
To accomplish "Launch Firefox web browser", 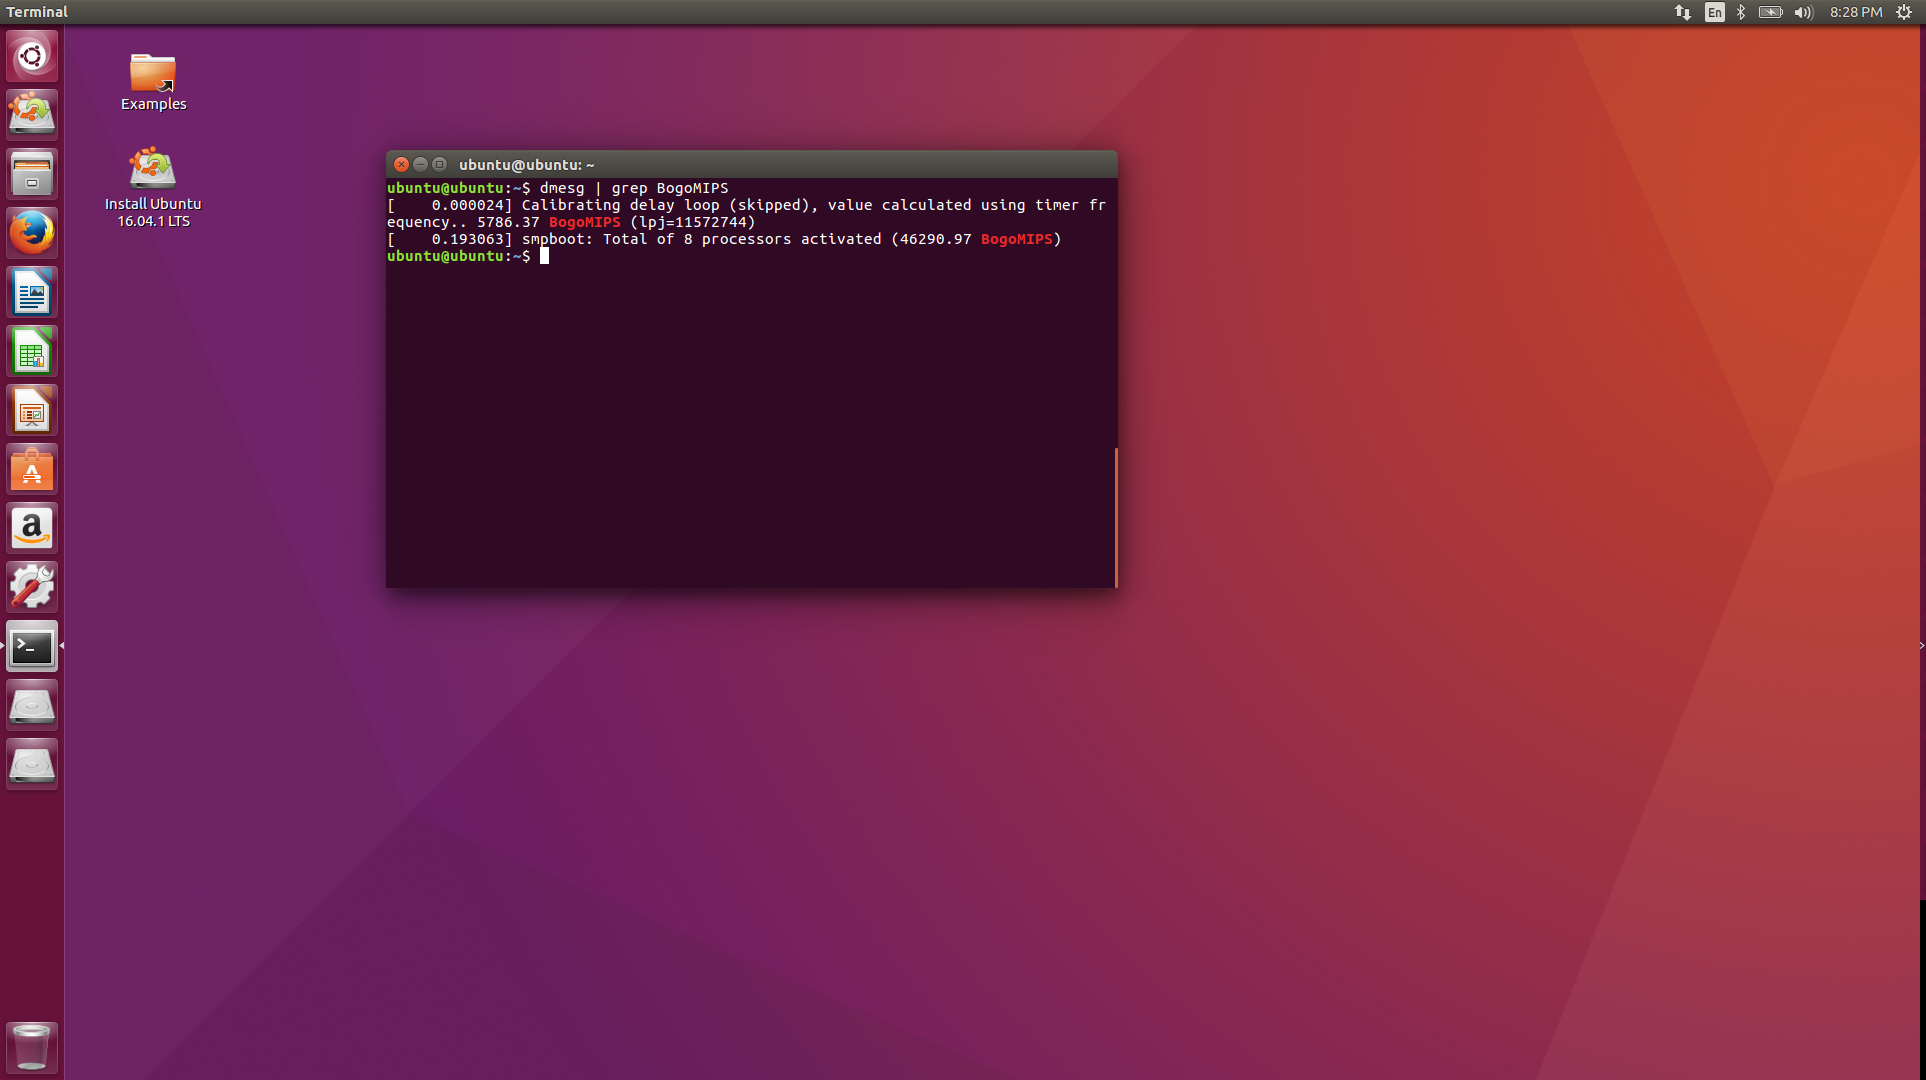I will tap(32, 233).
